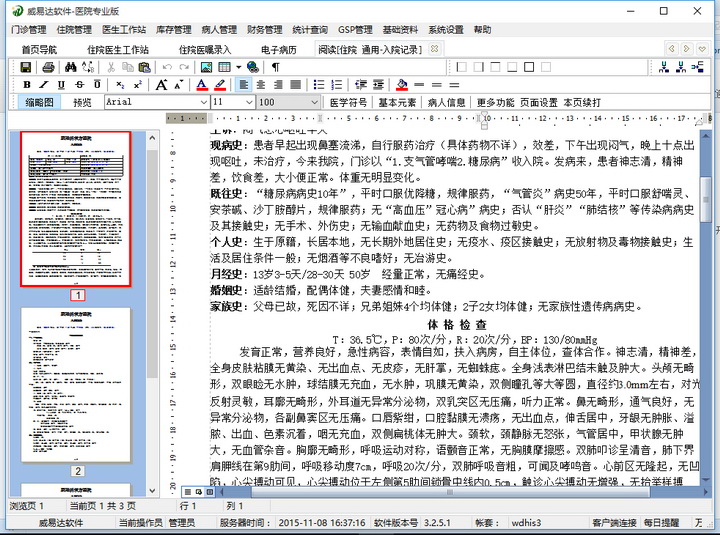Click the paint bucket fill color swatch
Viewport: 720px width, 535px height.
click(402, 85)
